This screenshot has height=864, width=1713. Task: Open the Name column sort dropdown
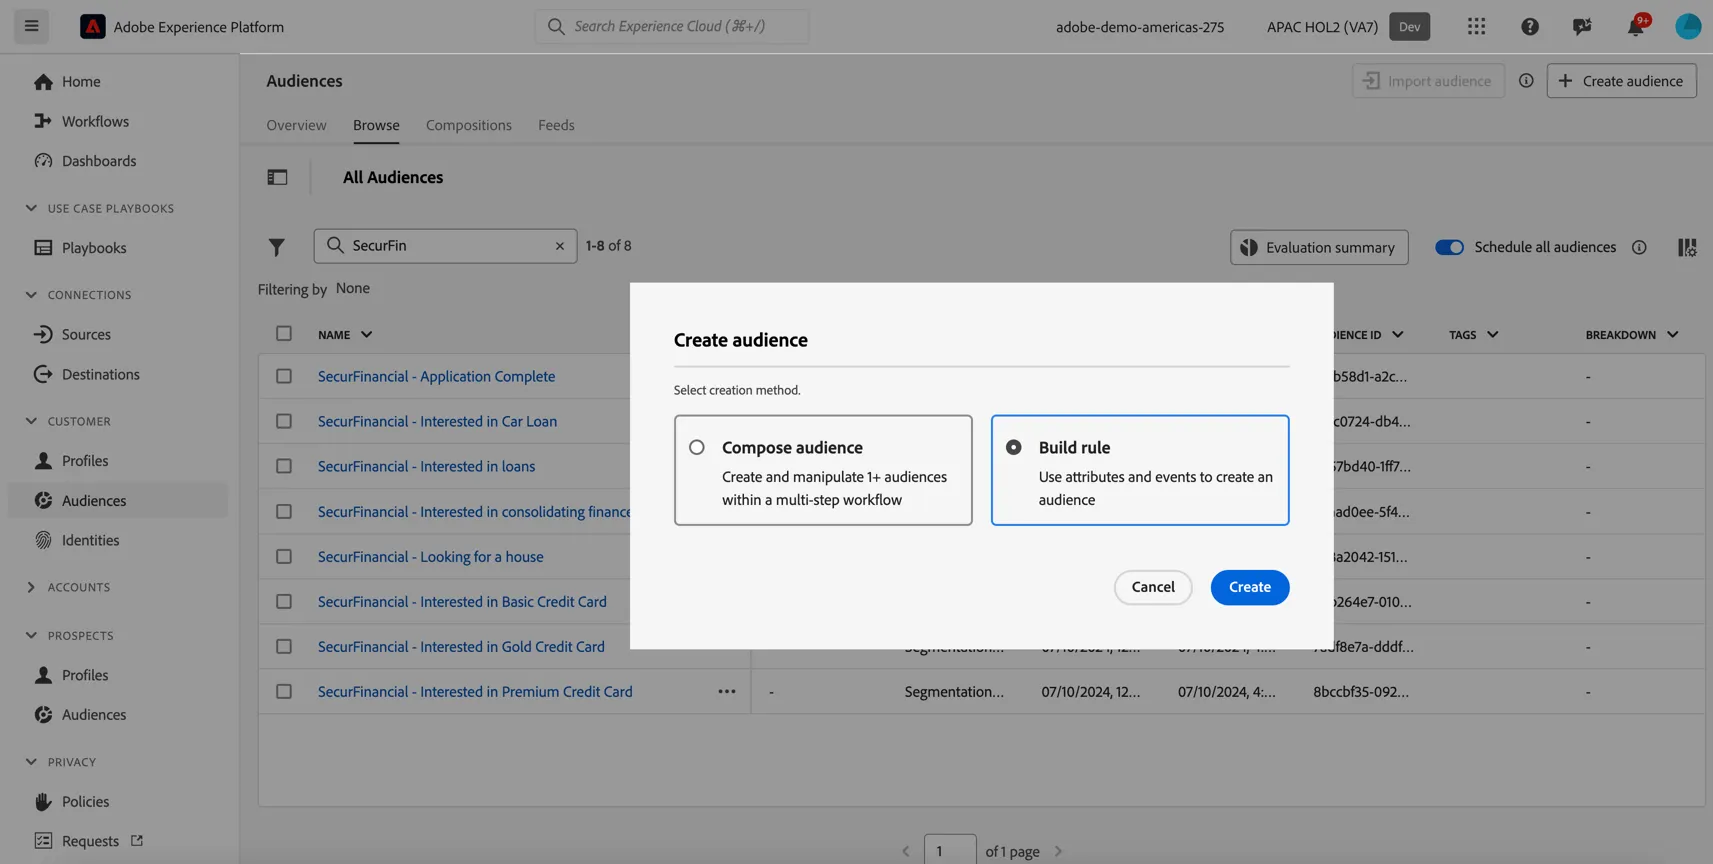pyautogui.click(x=366, y=335)
